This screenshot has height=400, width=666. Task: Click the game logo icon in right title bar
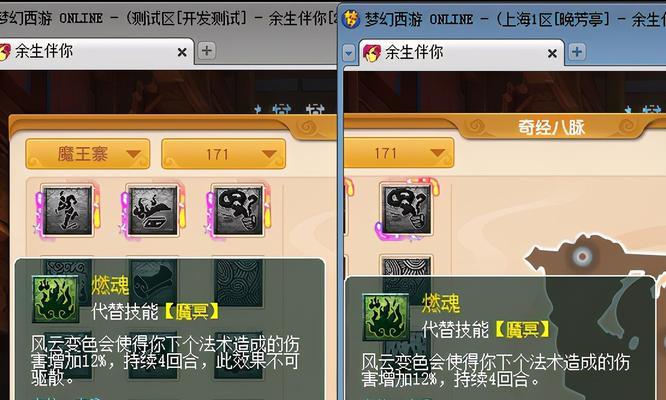click(352, 19)
